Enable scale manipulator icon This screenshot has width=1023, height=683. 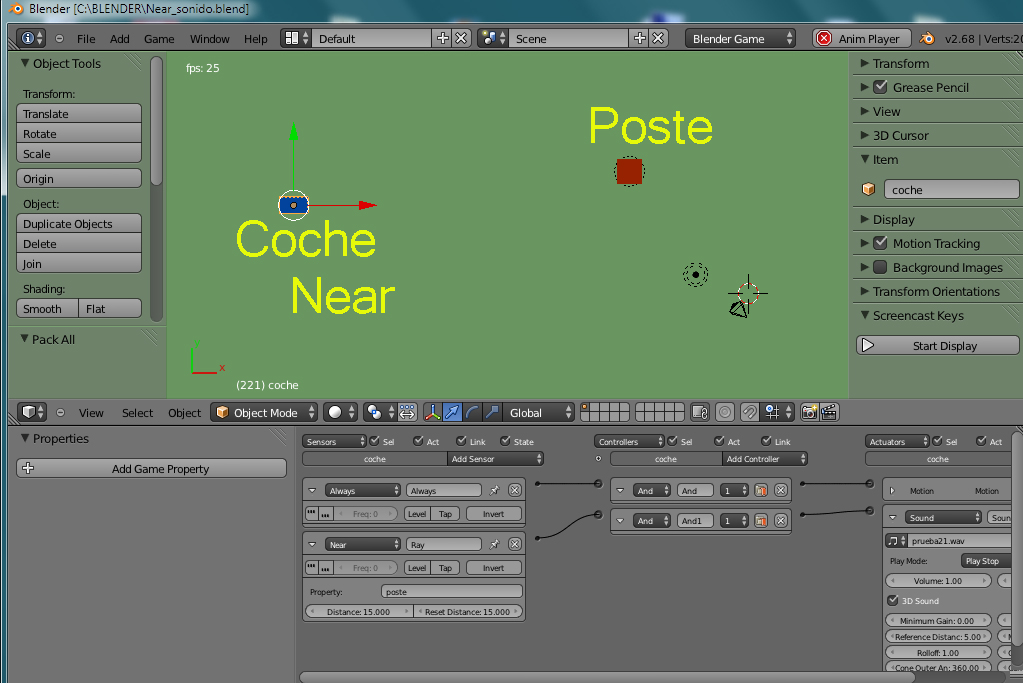click(492, 412)
